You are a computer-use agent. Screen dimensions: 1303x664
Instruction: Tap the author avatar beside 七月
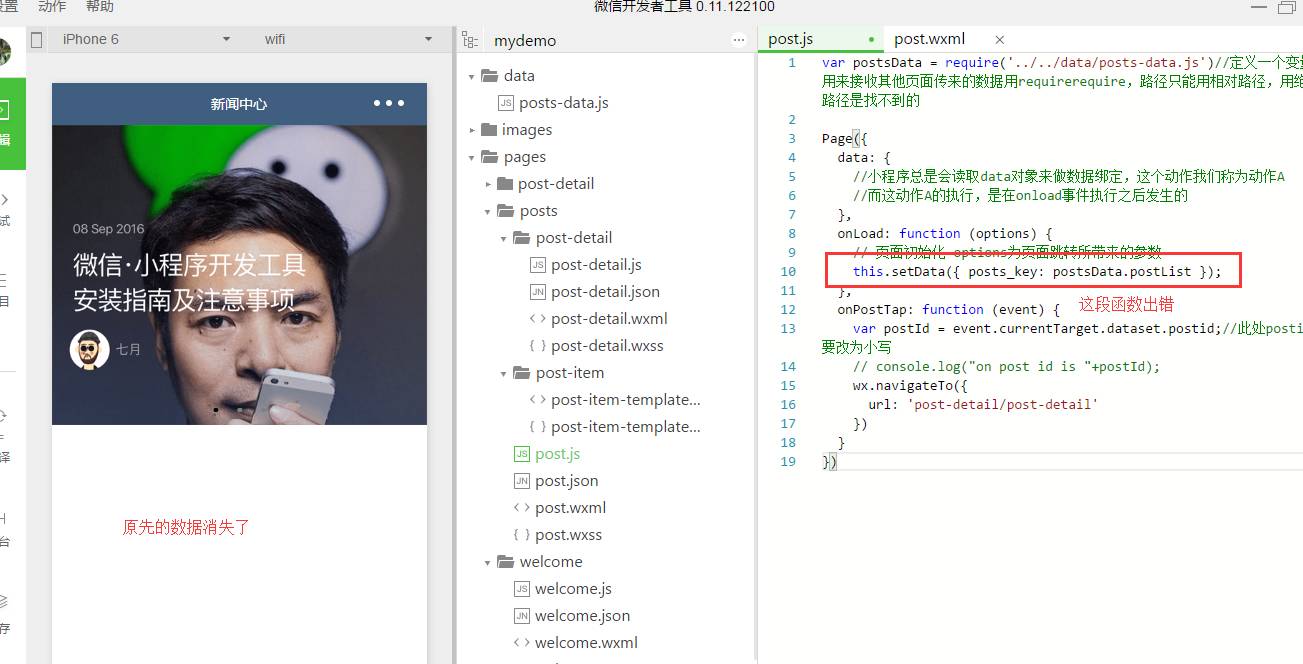[89, 350]
